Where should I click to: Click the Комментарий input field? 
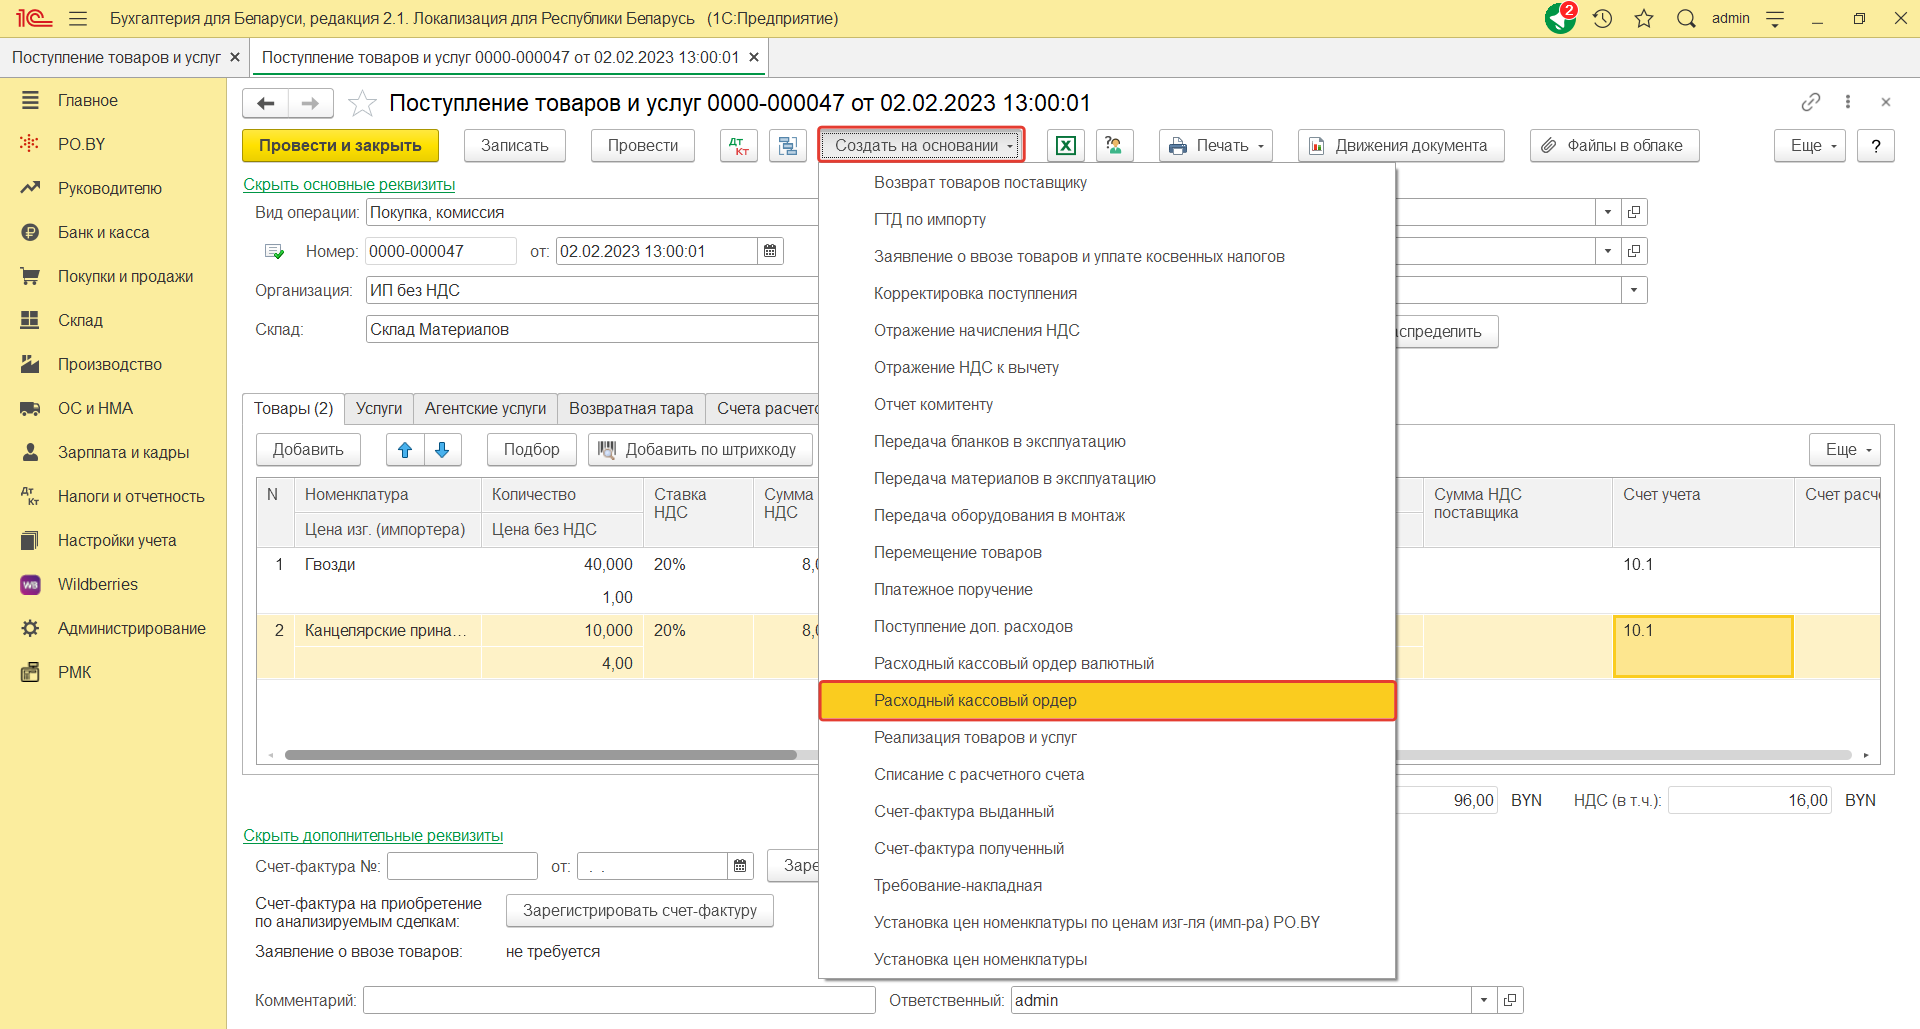point(619,1000)
